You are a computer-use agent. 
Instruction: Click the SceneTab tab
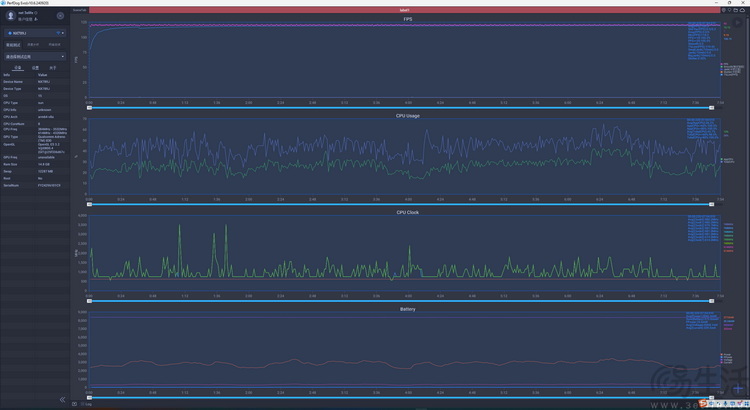80,10
